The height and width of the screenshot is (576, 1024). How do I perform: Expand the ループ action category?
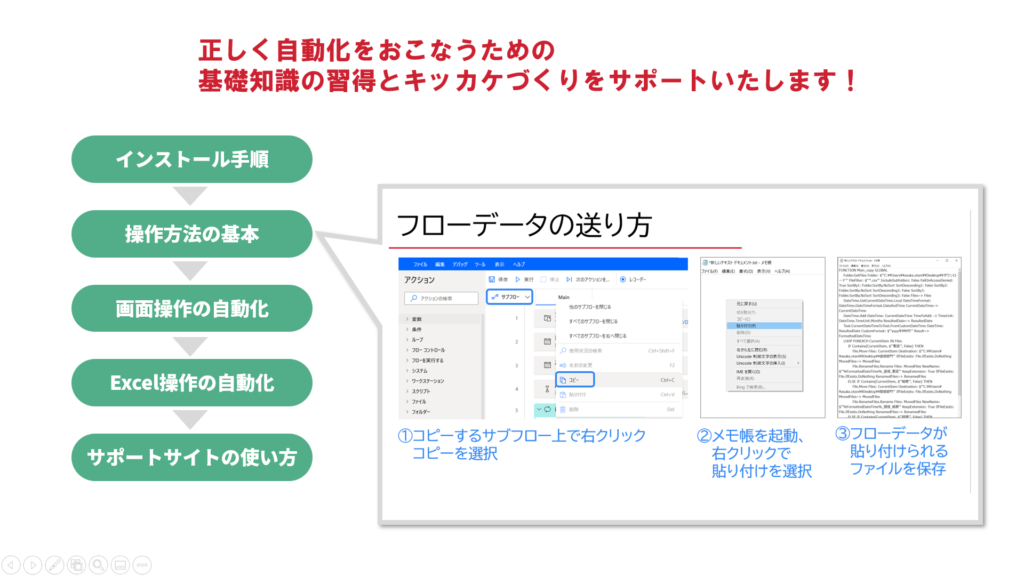(x=408, y=340)
